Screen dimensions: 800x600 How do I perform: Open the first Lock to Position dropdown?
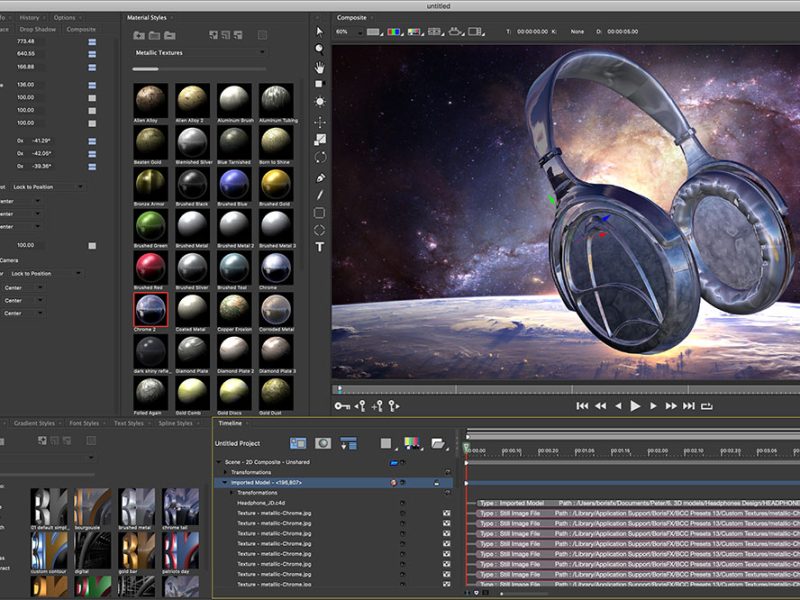tap(47, 187)
